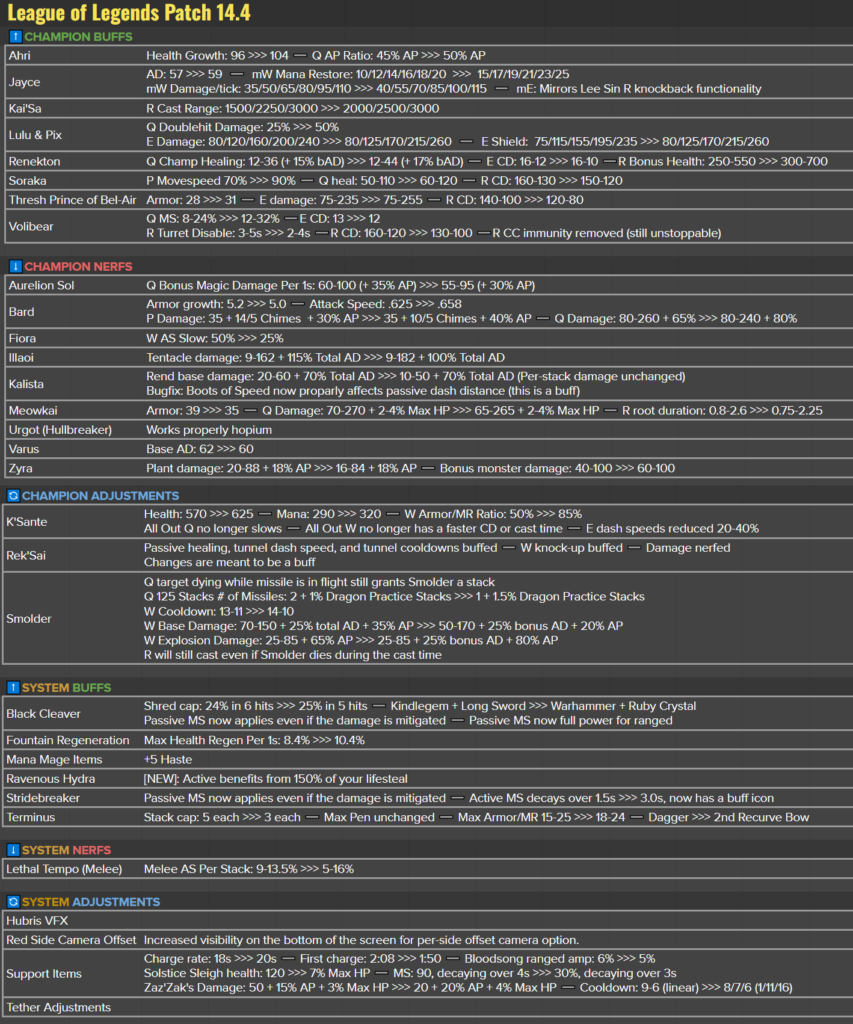The width and height of the screenshot is (853, 1024).
Task: Click the 'Mana Mage Items' row label
Action: coord(54,760)
